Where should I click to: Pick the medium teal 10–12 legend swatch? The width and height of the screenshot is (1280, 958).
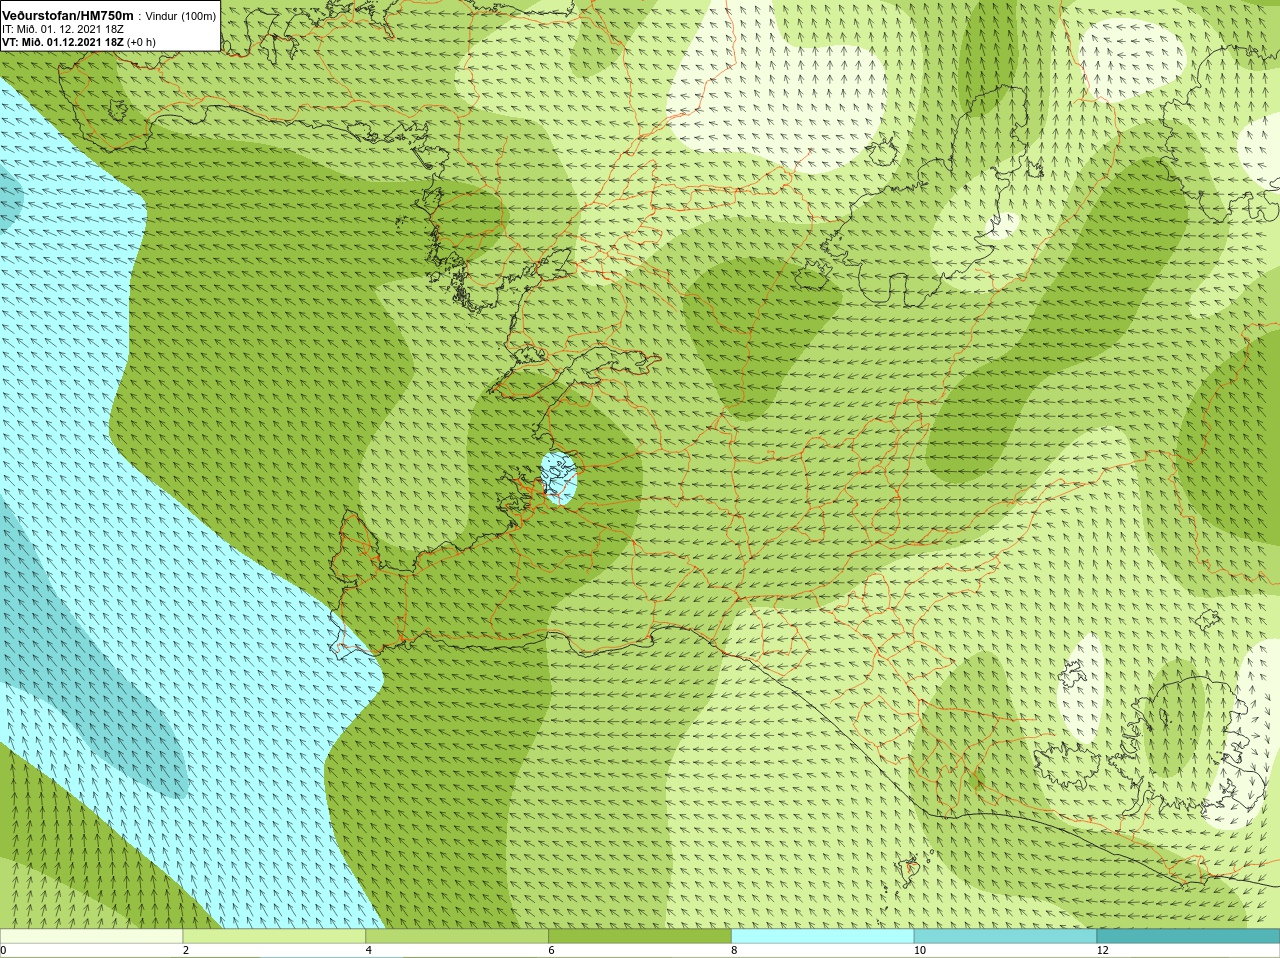click(x=1005, y=936)
